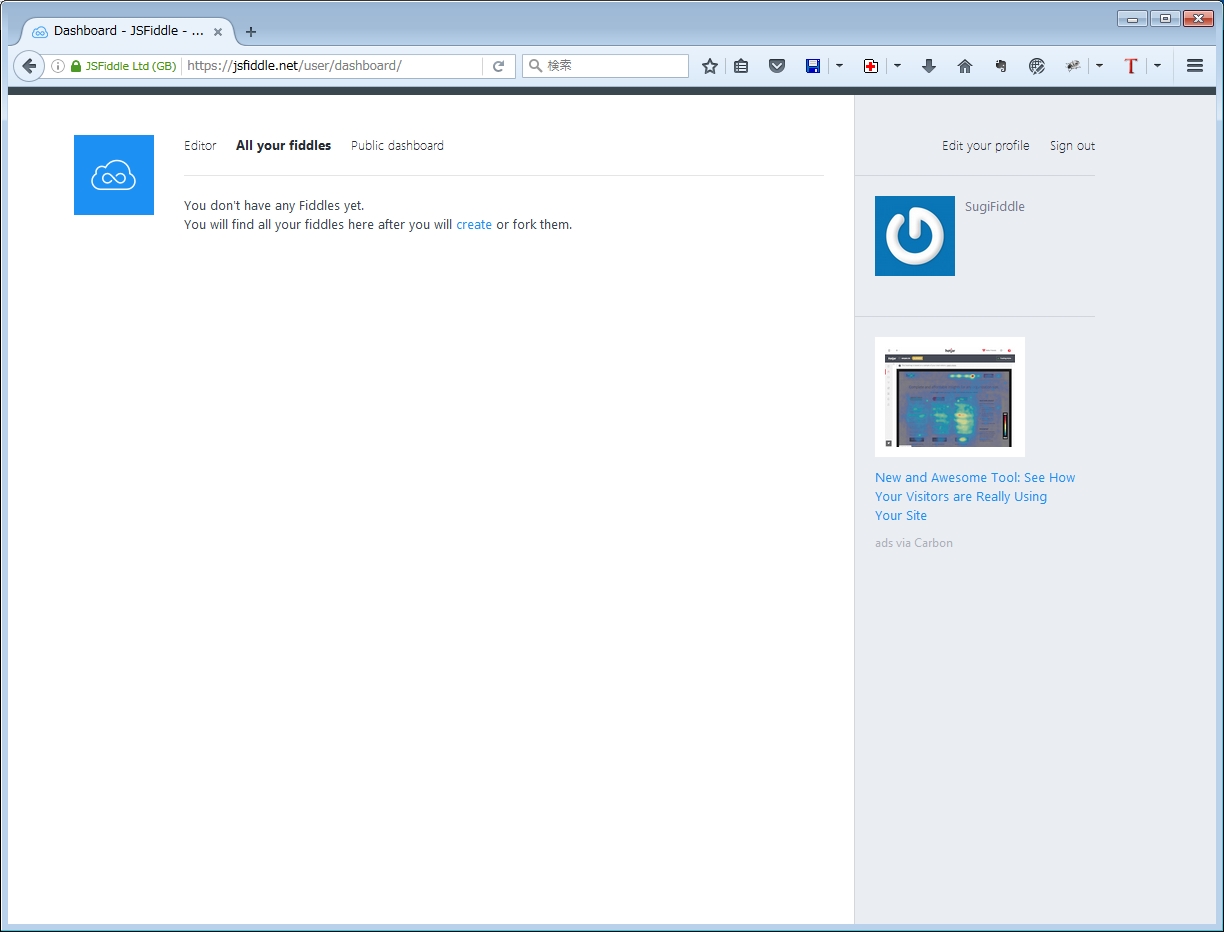Screen dimensions: 1224x932
Task: Bookmark this page with star icon
Action: pos(710,66)
